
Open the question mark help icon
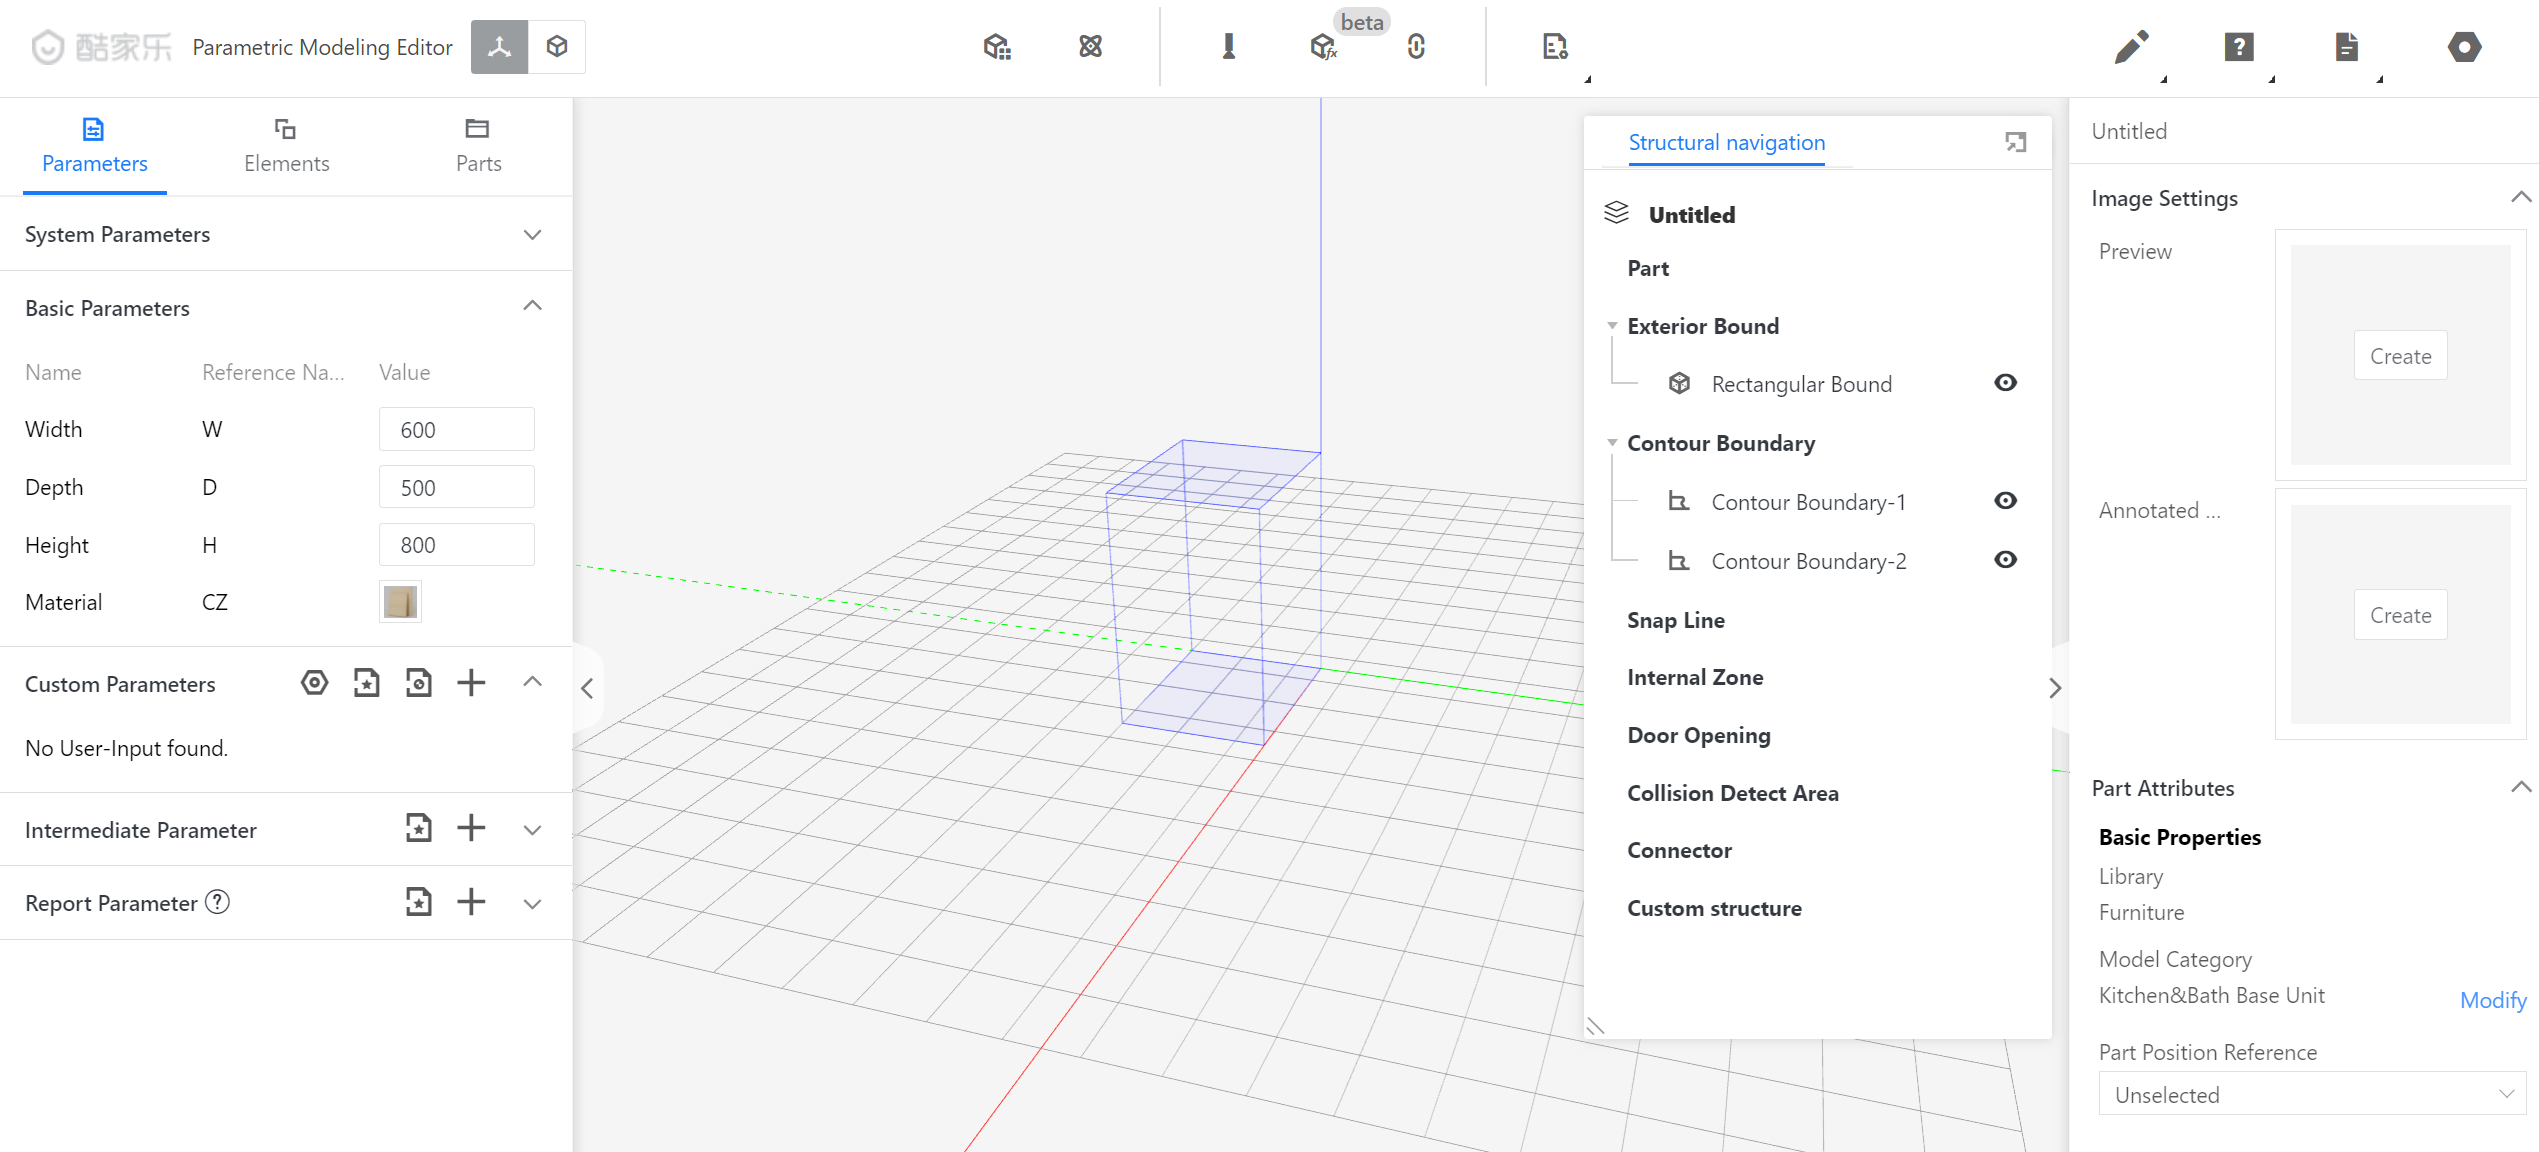click(x=2238, y=47)
